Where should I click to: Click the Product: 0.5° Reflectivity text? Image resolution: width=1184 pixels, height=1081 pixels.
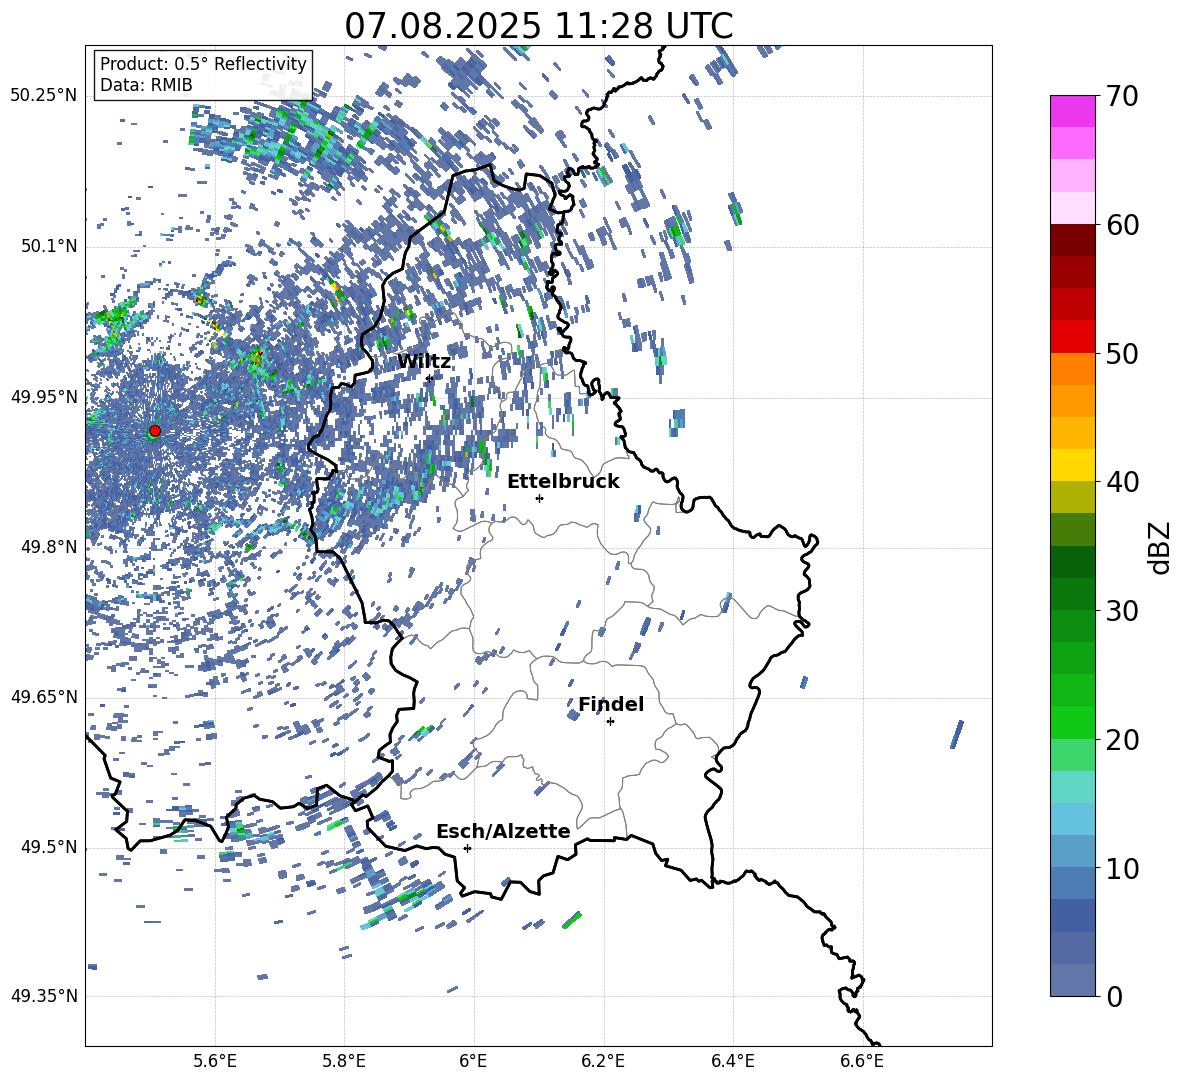tap(203, 64)
